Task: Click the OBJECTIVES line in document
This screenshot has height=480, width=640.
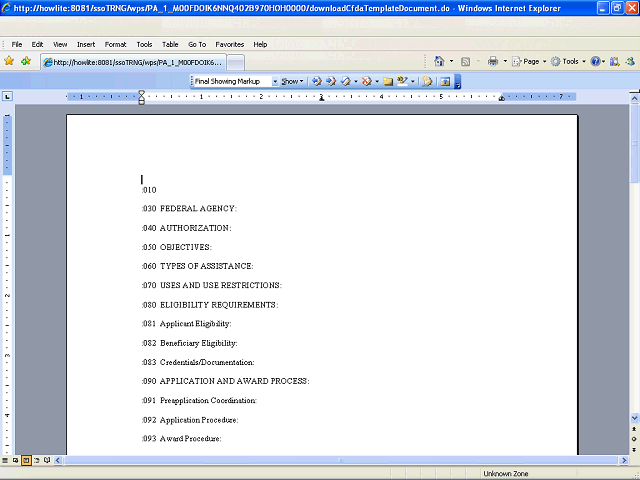Action: point(177,247)
